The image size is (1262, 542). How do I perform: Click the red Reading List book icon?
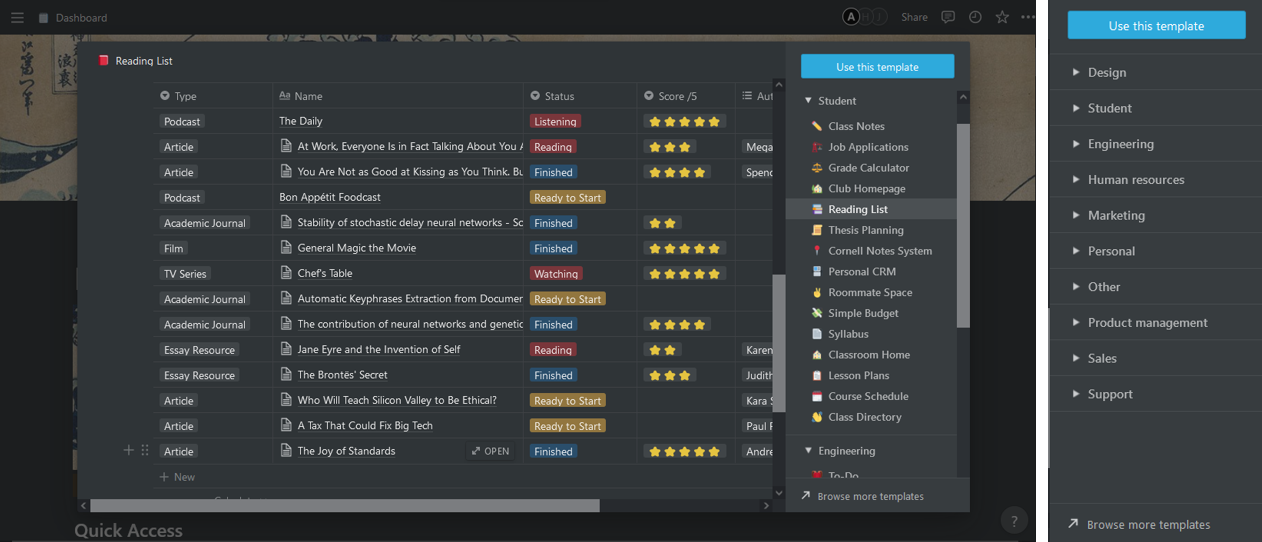pyautogui.click(x=103, y=61)
